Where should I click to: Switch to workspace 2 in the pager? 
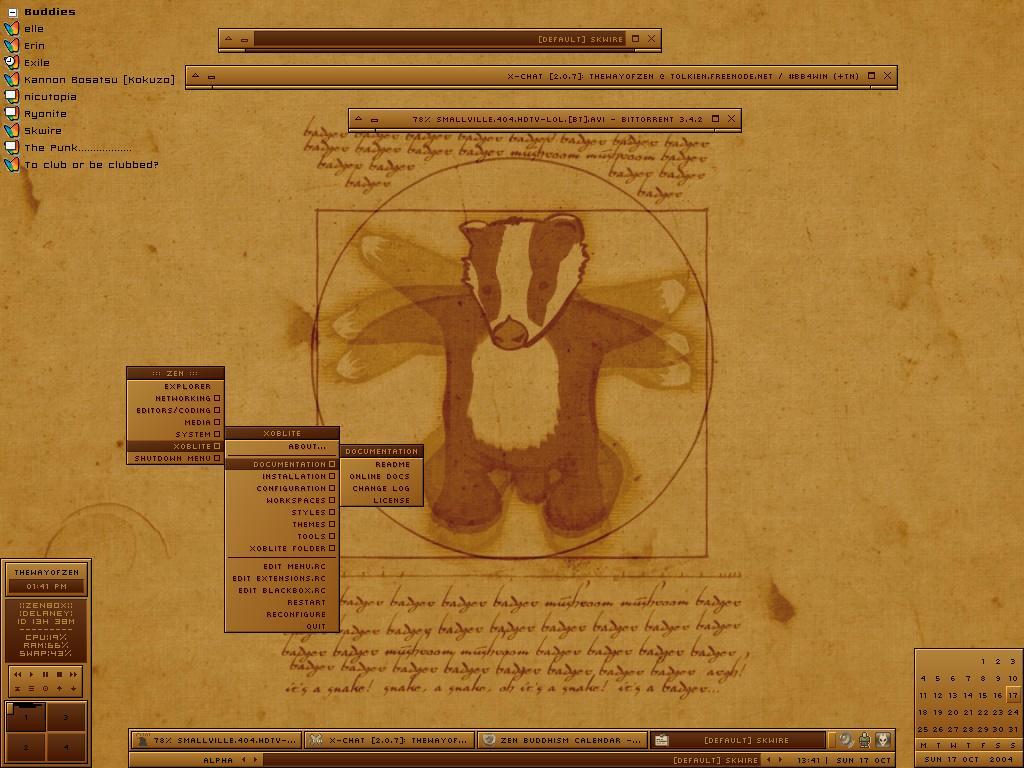tap(26, 747)
